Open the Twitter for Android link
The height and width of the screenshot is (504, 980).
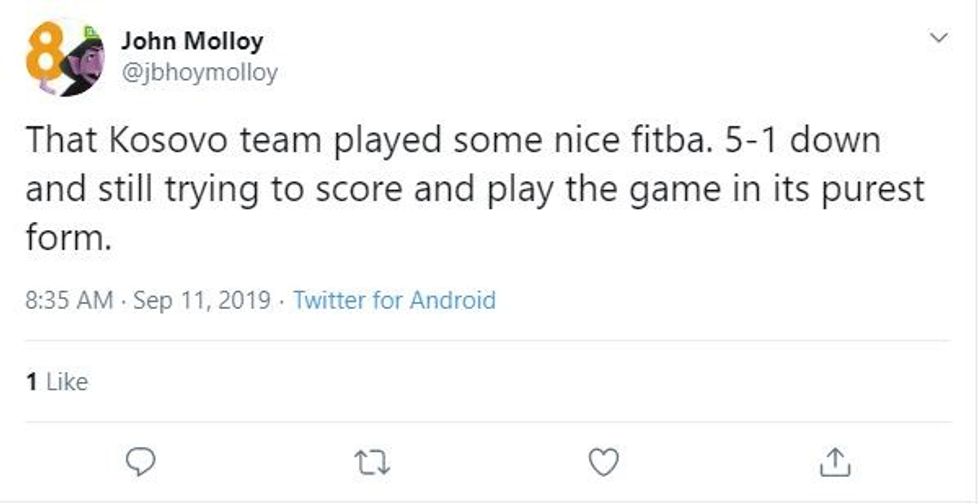coord(394,300)
